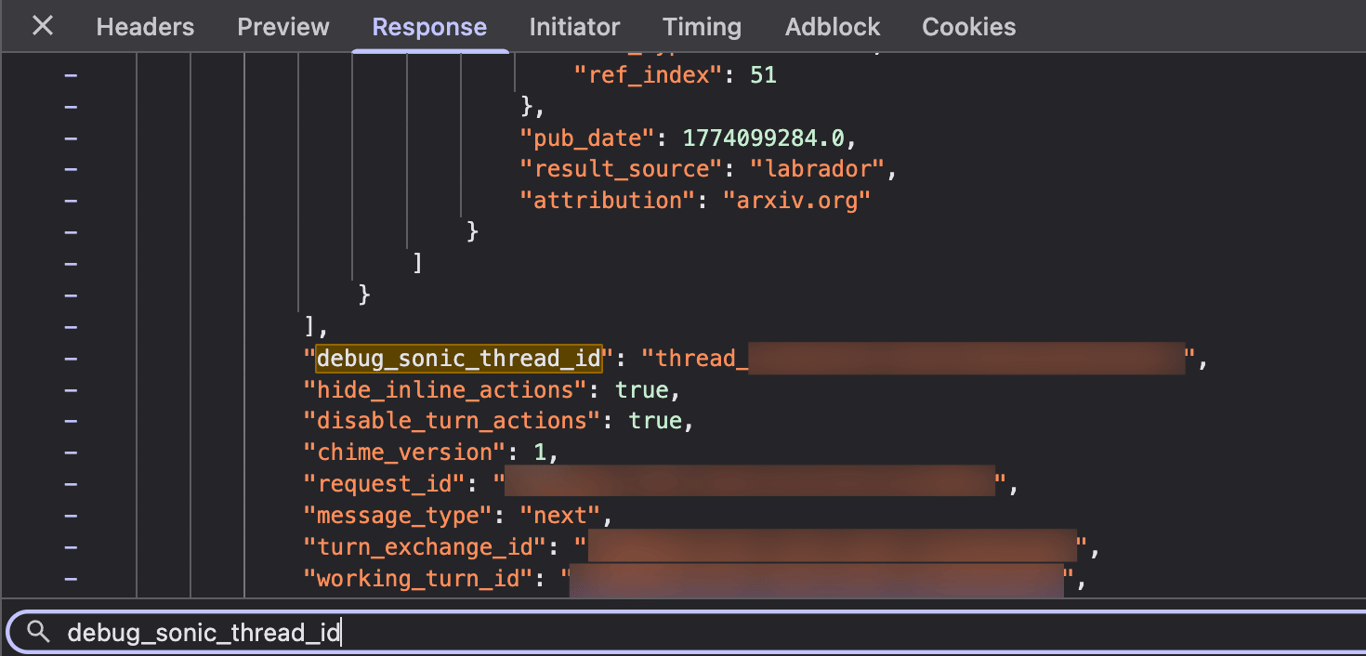The width and height of the screenshot is (1366, 656).
Task: Select the Response tab
Action: (x=430, y=27)
